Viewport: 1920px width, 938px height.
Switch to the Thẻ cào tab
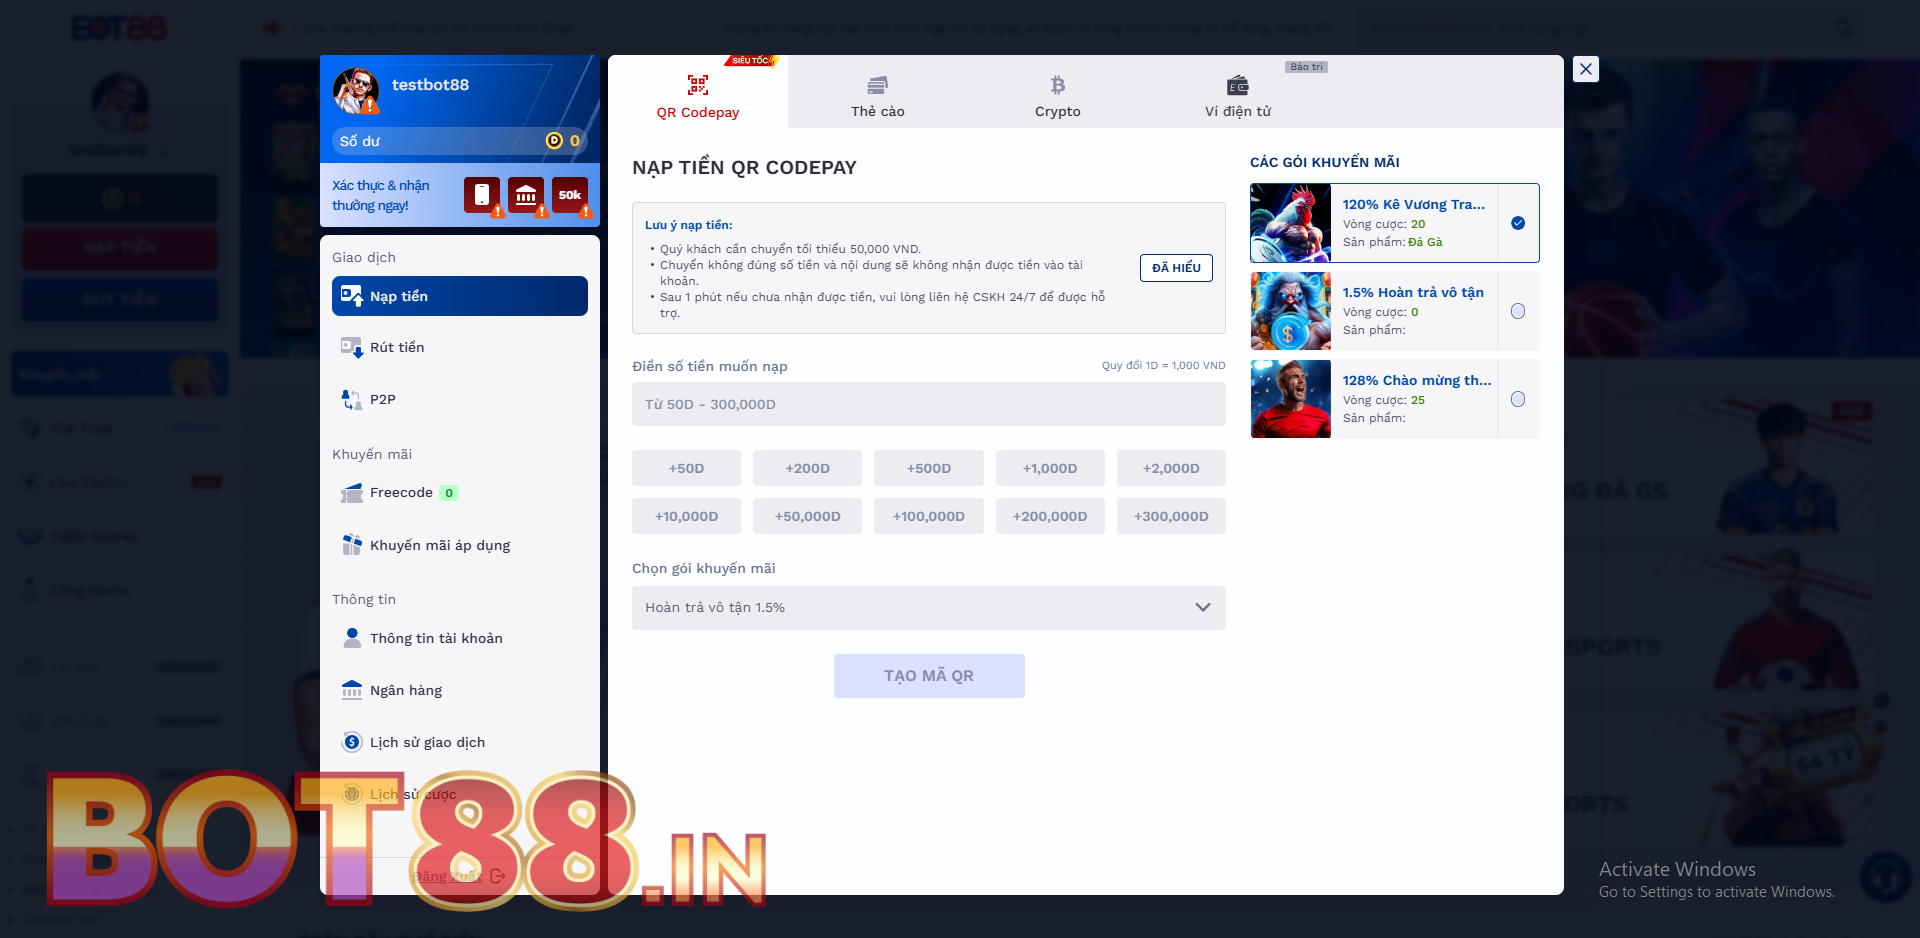877,96
